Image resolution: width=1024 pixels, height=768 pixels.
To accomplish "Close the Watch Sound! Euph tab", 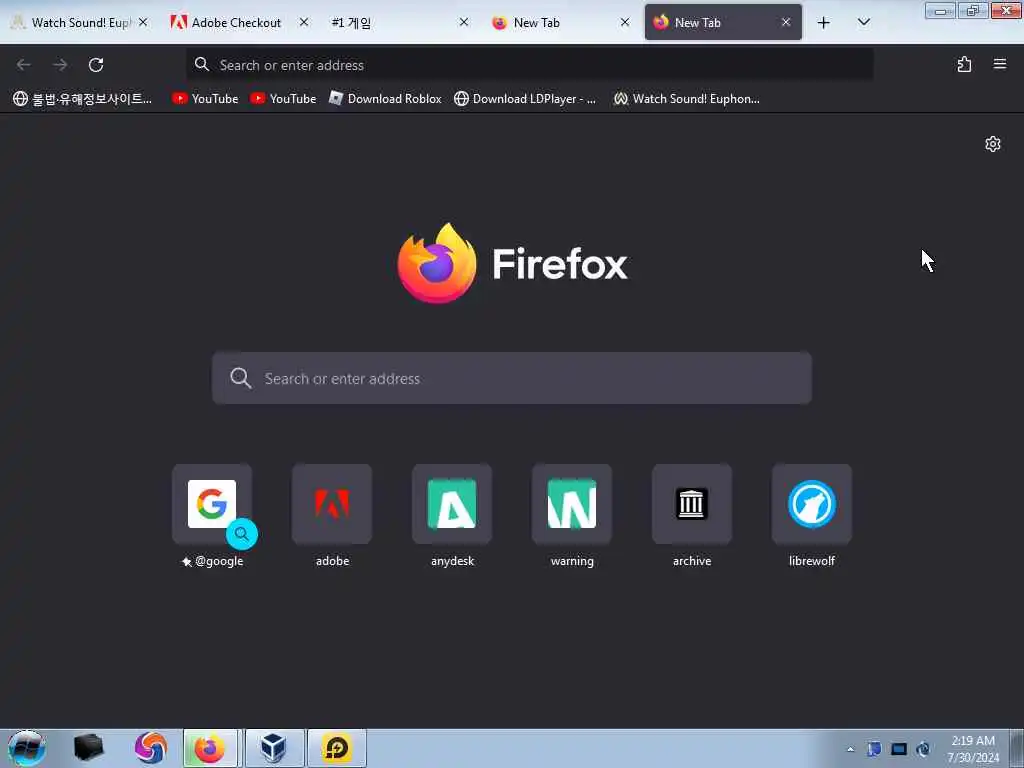I will point(143,22).
